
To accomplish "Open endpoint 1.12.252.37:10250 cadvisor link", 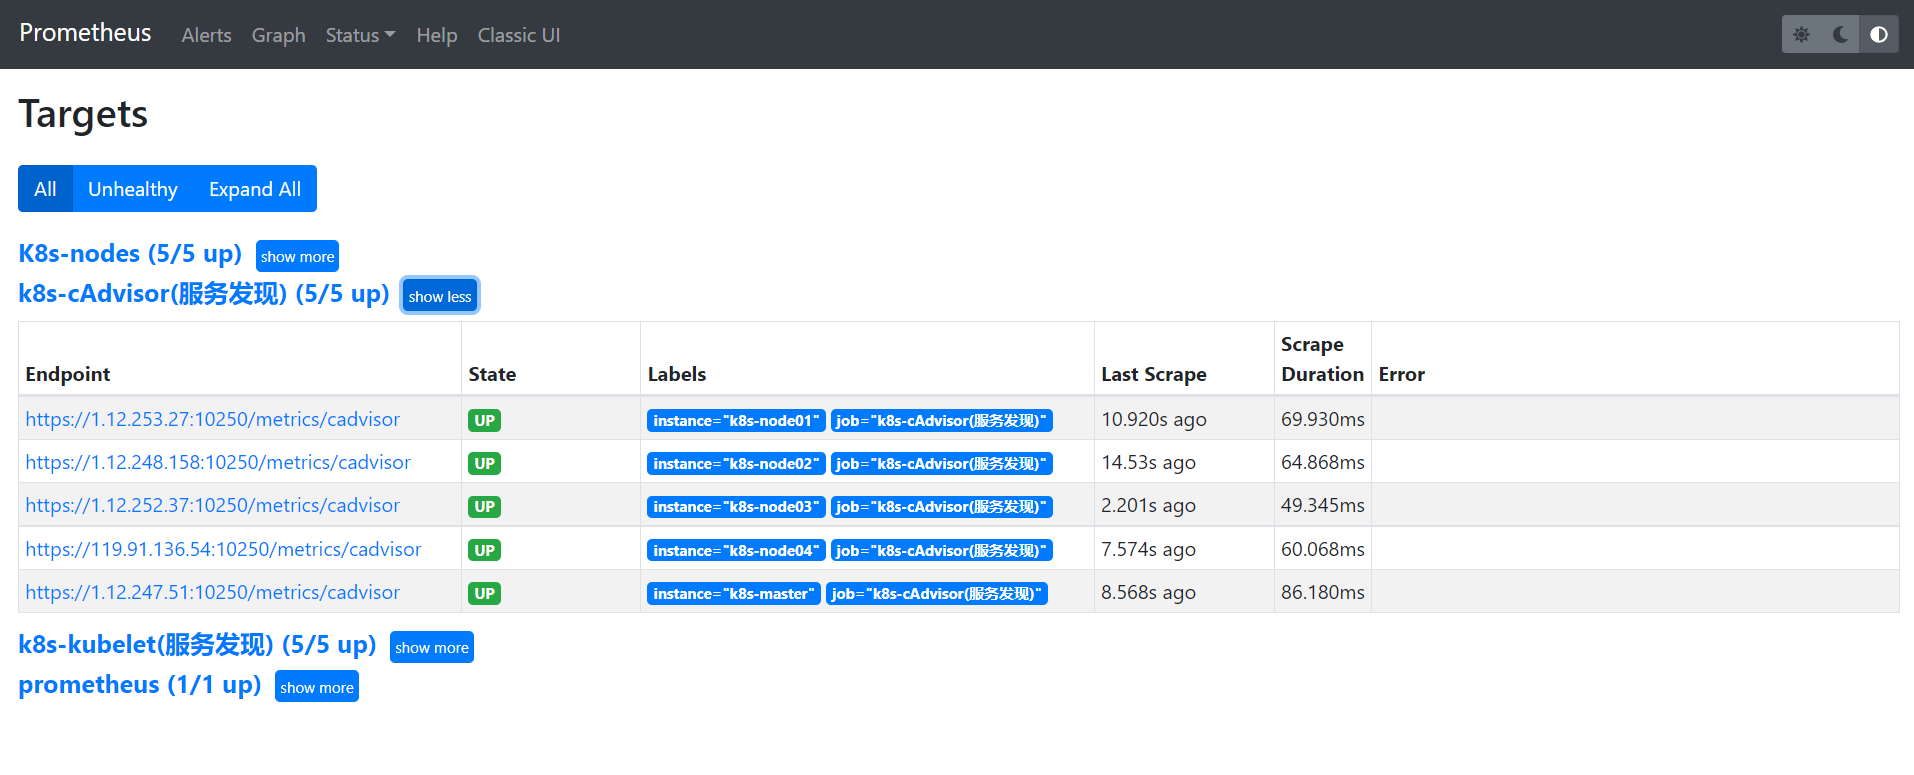I will (213, 505).
